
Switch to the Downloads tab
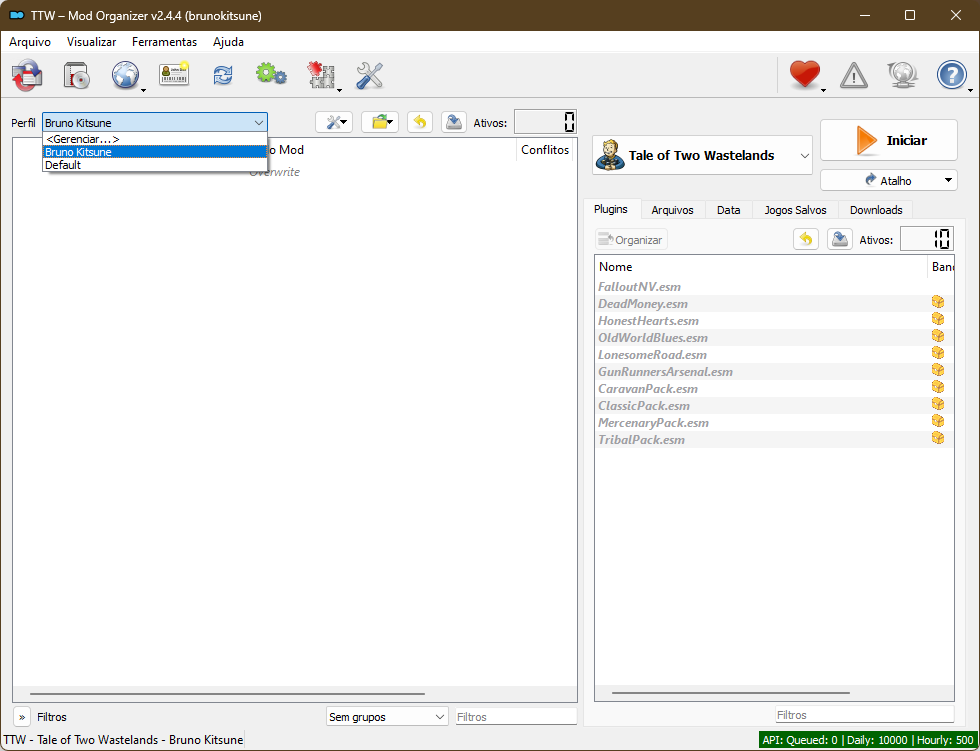[876, 210]
